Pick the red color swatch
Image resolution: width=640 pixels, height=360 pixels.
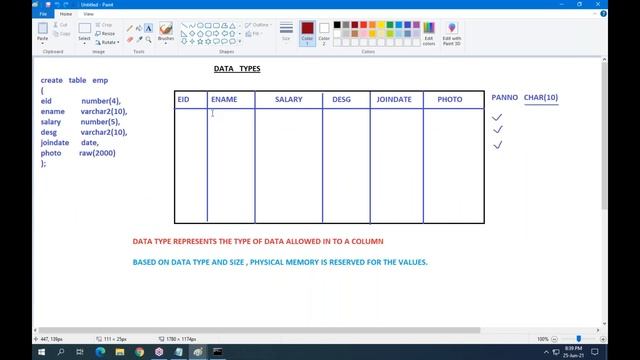coord(364,25)
